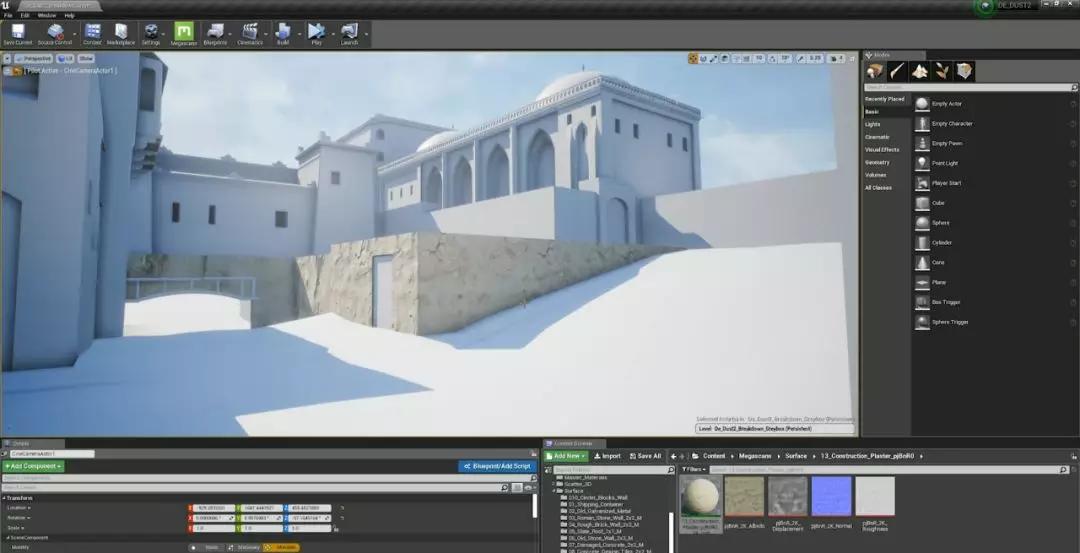This screenshot has width=1080, height=553.
Task: Click the Blueprints toolbar icon
Action: (x=215, y=31)
